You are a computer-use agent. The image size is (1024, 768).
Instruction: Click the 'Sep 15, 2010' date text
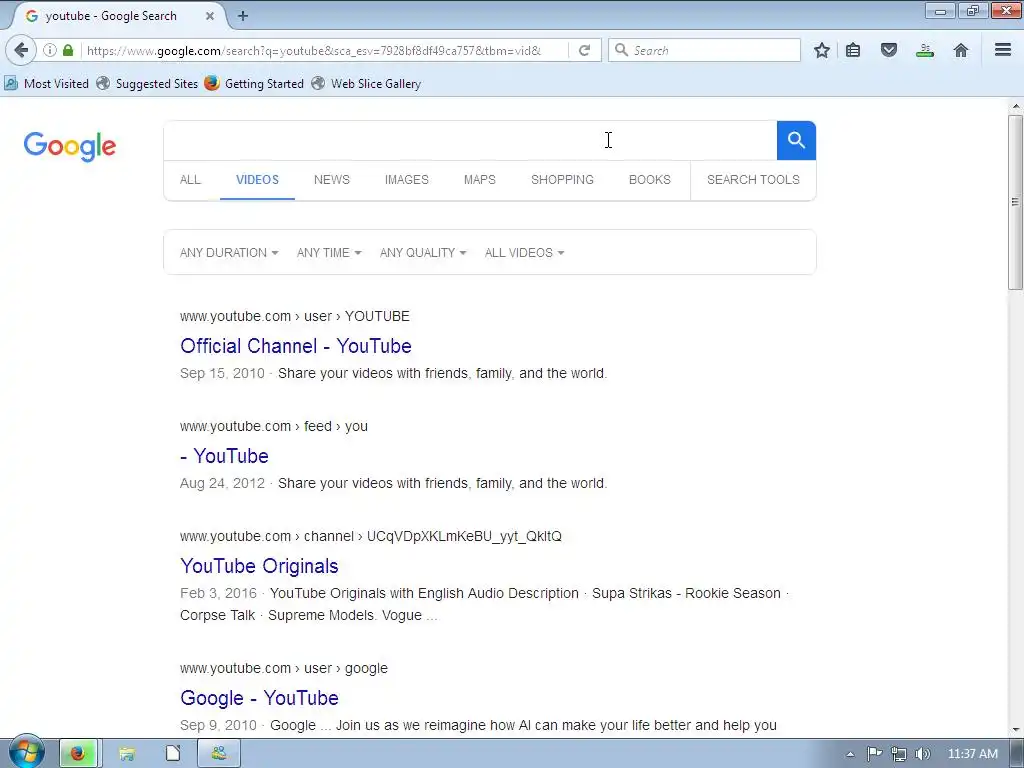(222, 374)
